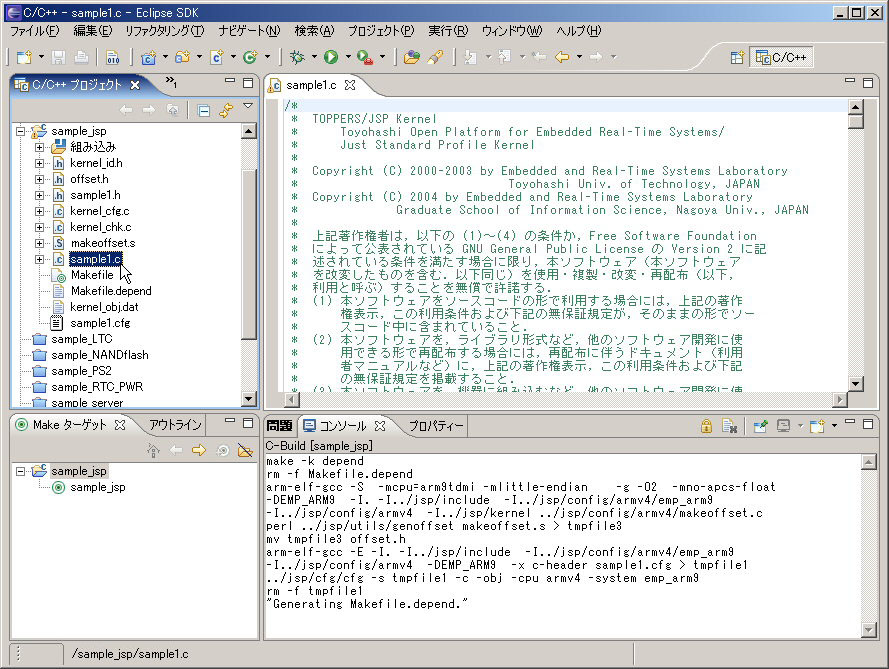
Task: Maximize the console panel
Action: pos(867,424)
